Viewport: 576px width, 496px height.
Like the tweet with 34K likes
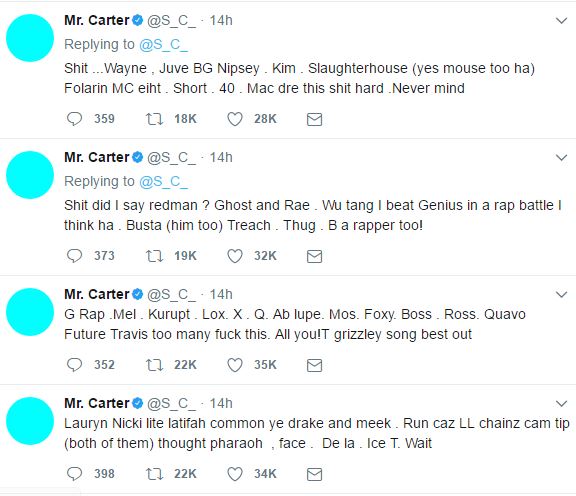point(235,474)
